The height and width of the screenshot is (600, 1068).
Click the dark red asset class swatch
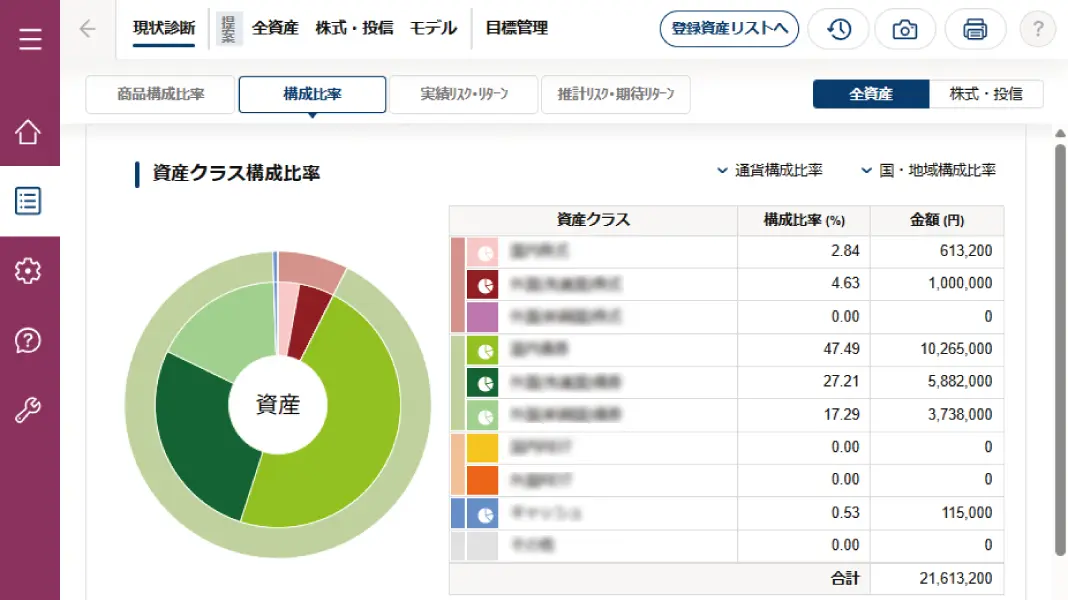[x=482, y=285]
